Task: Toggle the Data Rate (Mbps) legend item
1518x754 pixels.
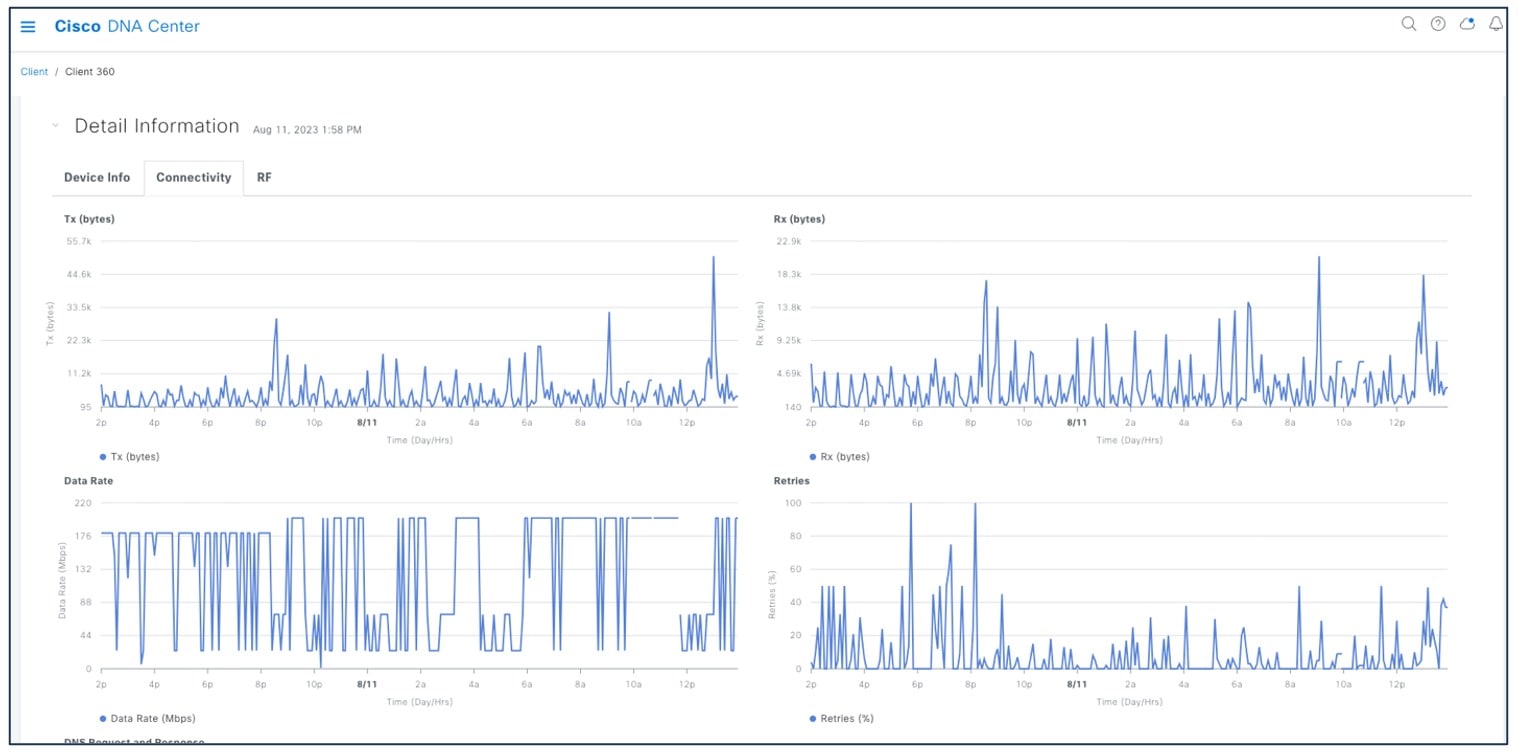Action: [147, 719]
